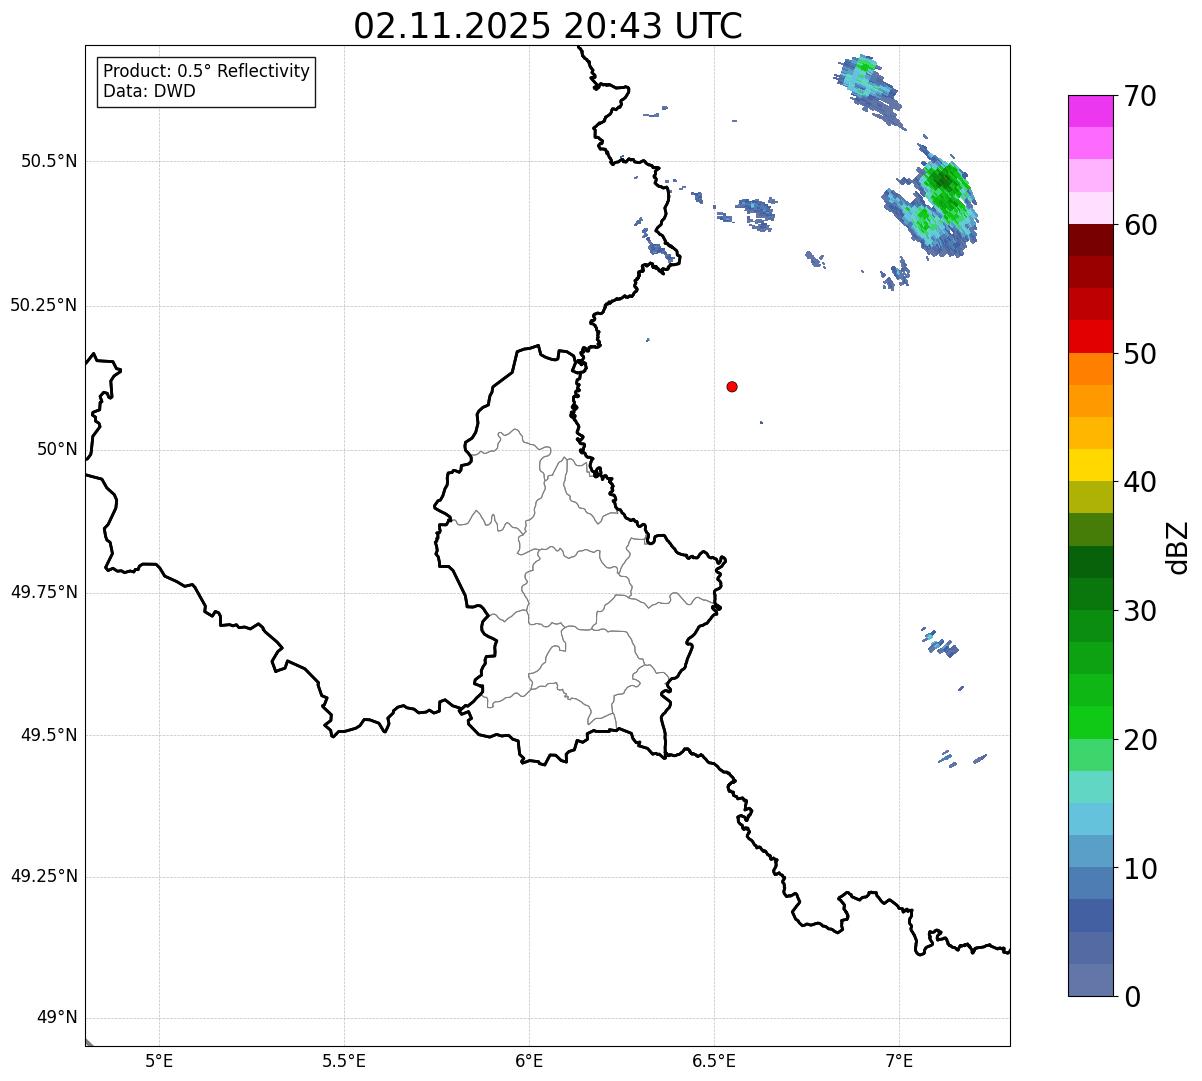
Task: Click the northern radar echo near top edge
Action: pos(868,90)
